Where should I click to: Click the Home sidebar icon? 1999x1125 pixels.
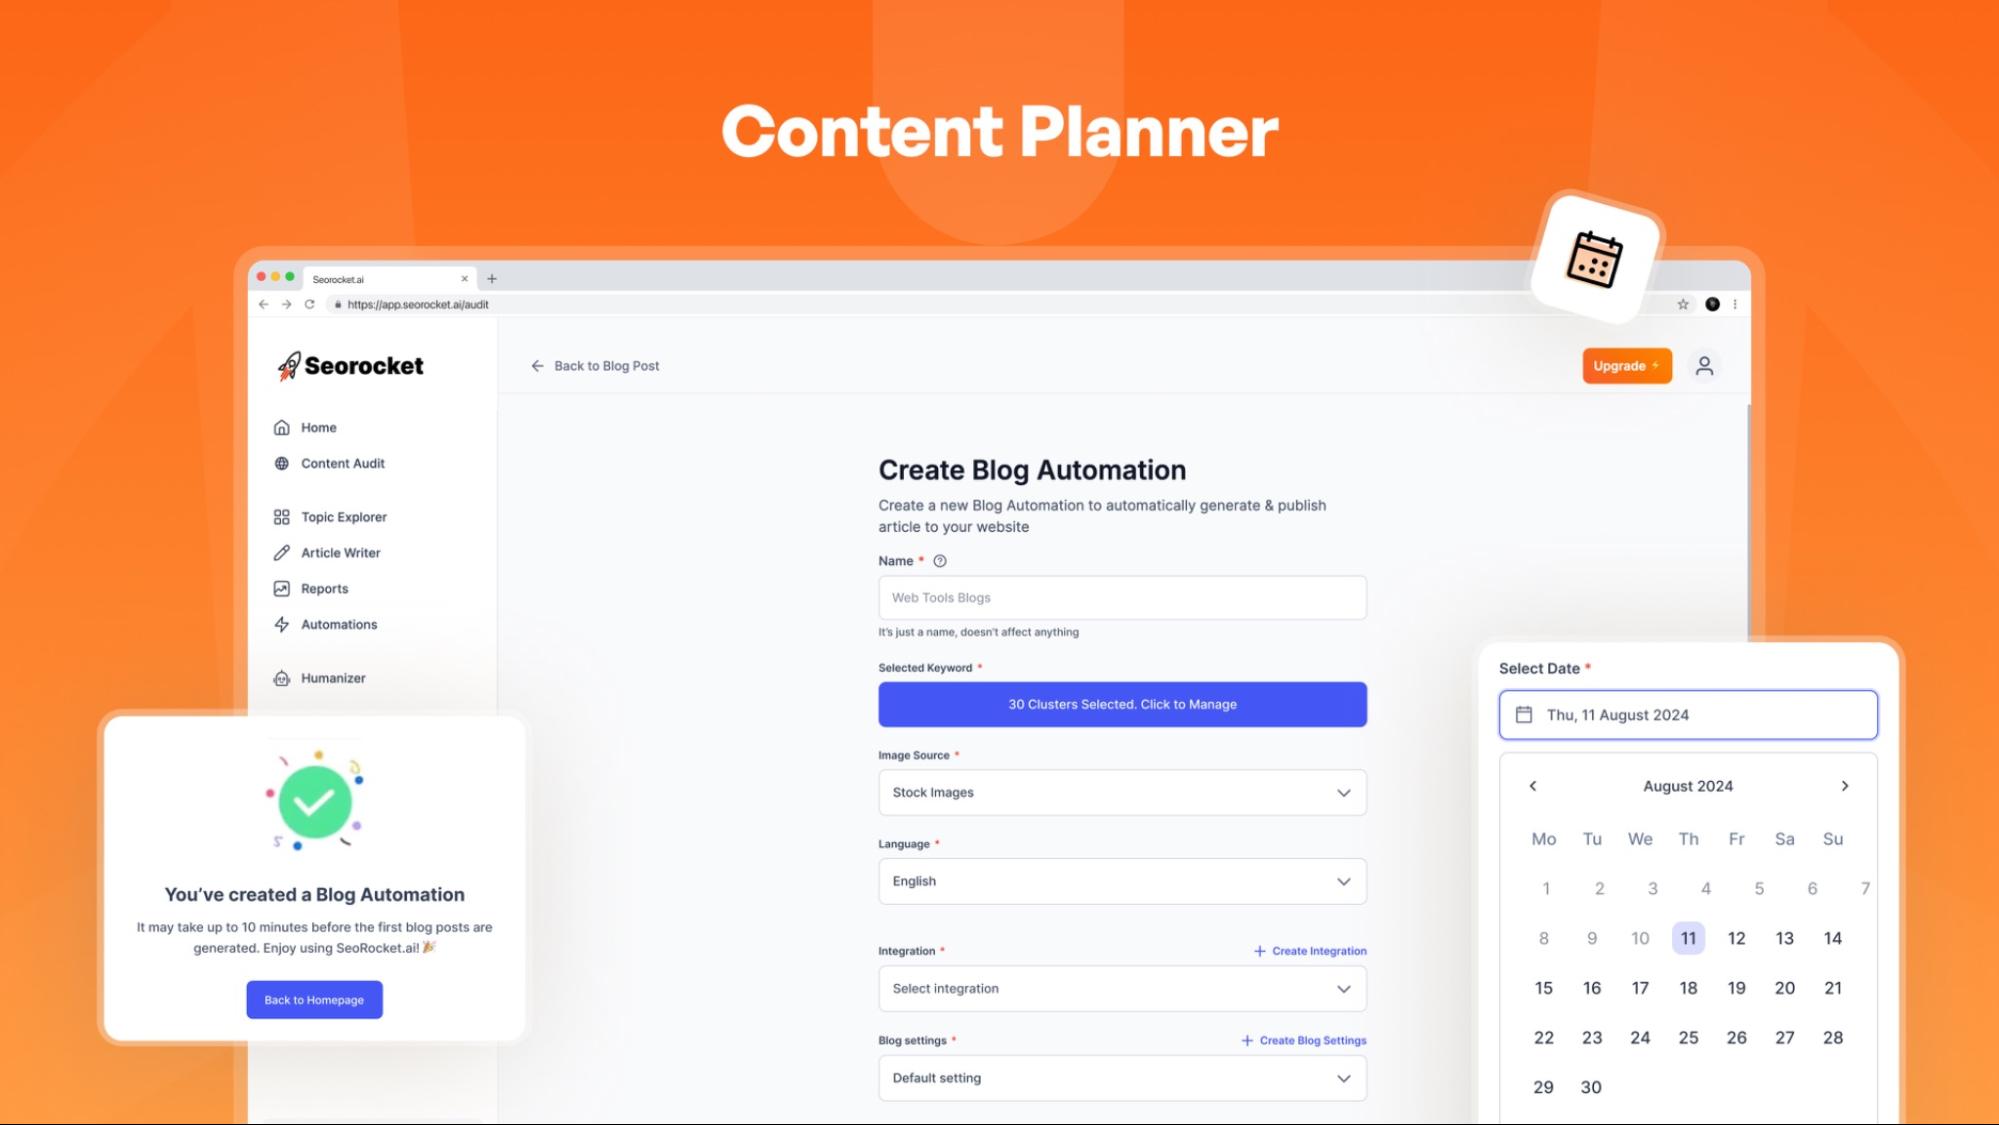tap(280, 426)
